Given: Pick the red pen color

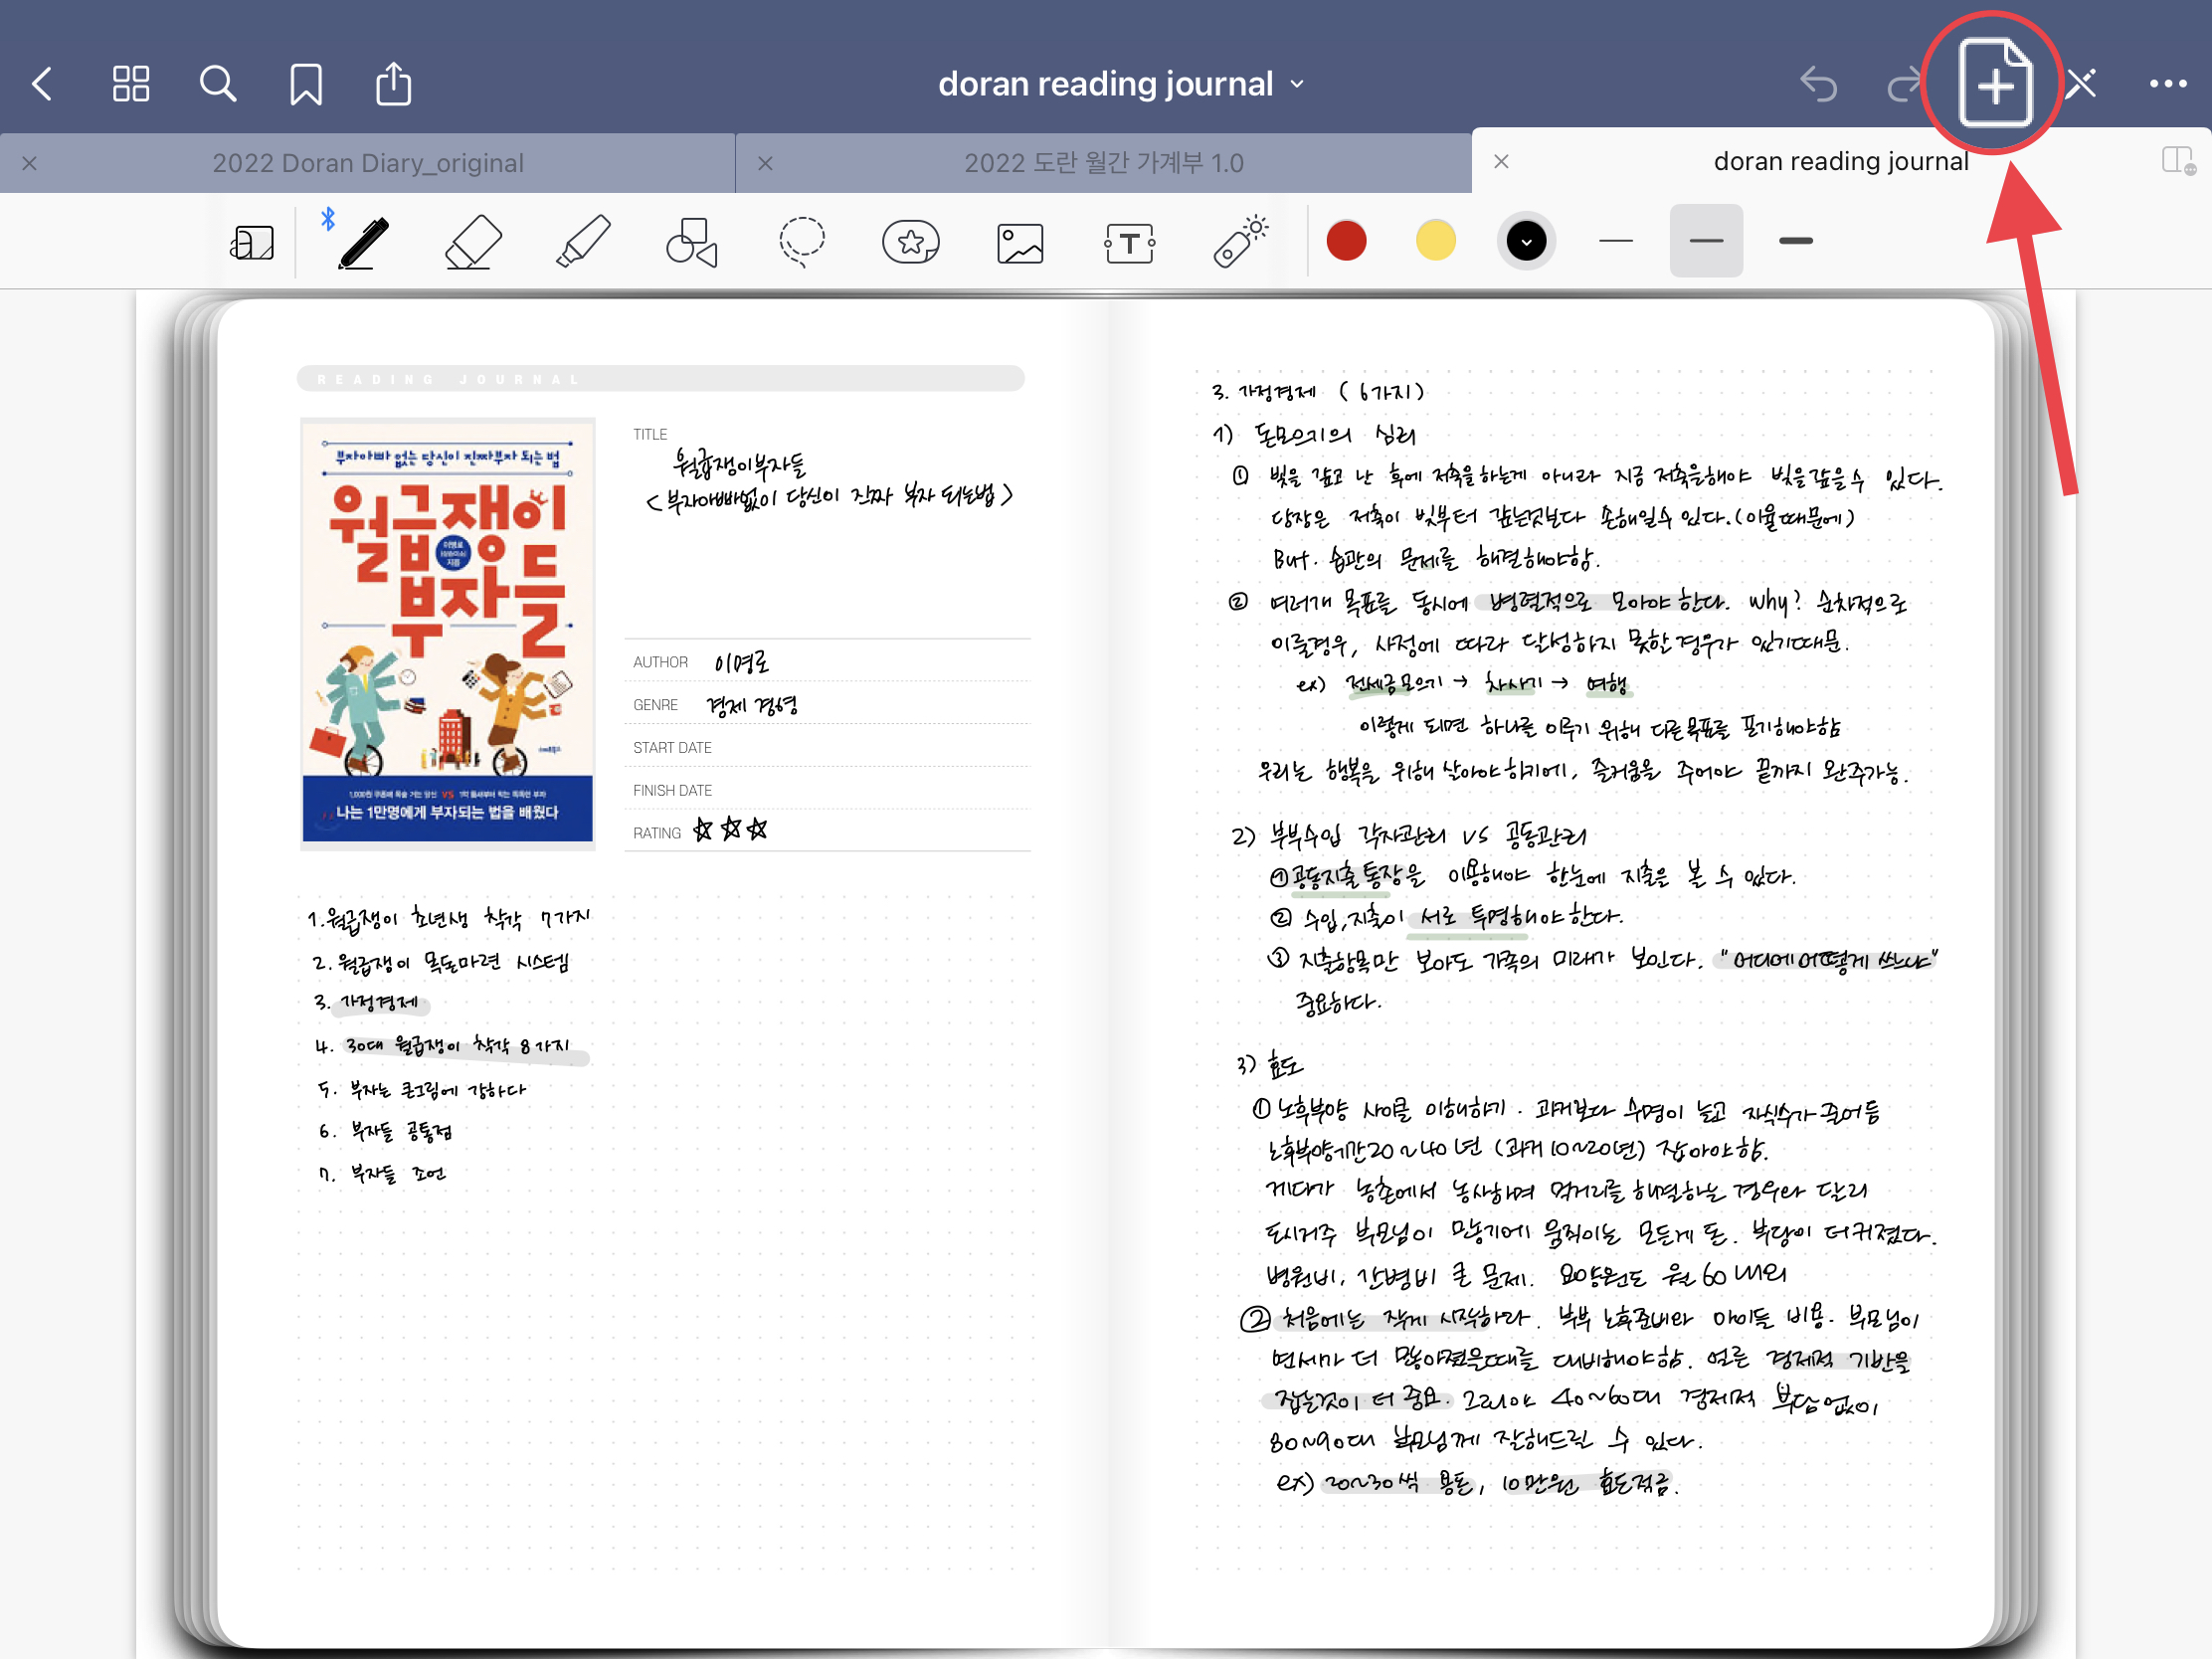Looking at the screenshot, I should (x=1346, y=241).
